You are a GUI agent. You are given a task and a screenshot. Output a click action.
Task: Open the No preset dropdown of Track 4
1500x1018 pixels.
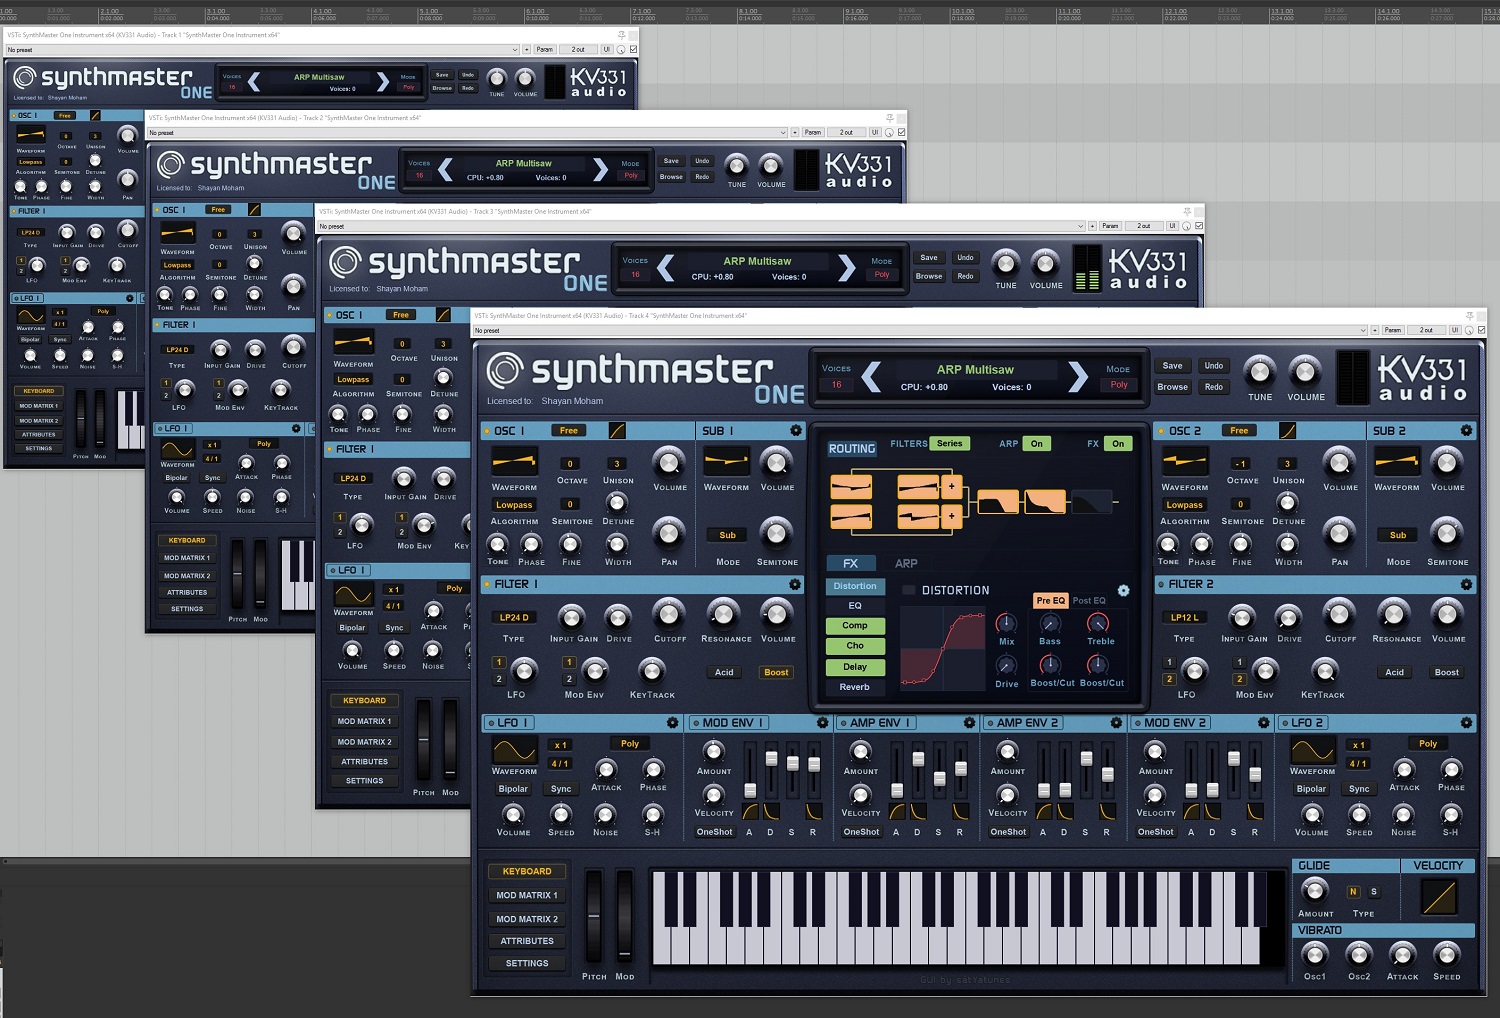918,330
